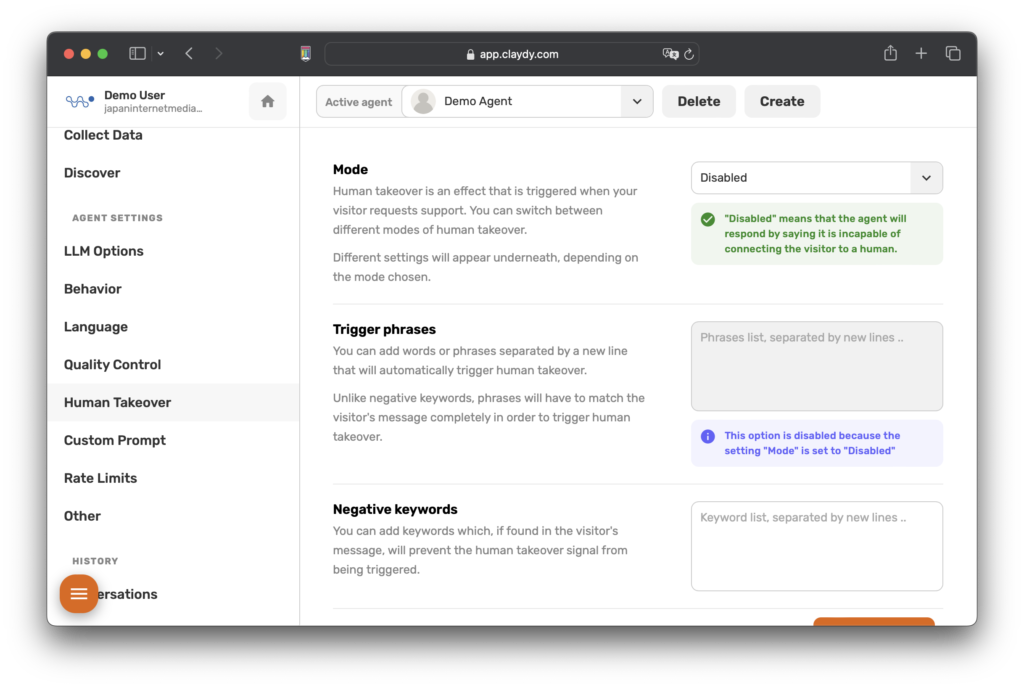
Task: Click the app.claydy.com address bar
Action: [x=512, y=54]
